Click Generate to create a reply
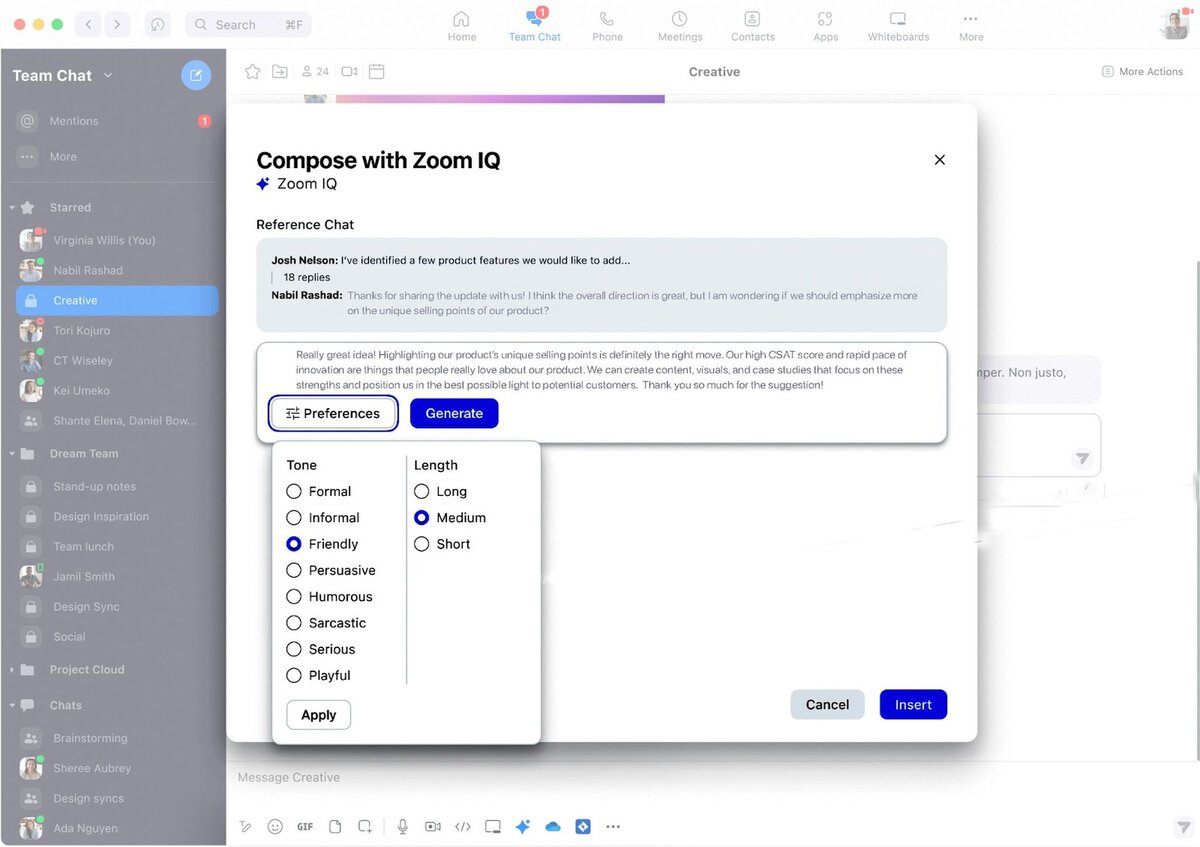This screenshot has width=1200, height=847. (x=454, y=413)
